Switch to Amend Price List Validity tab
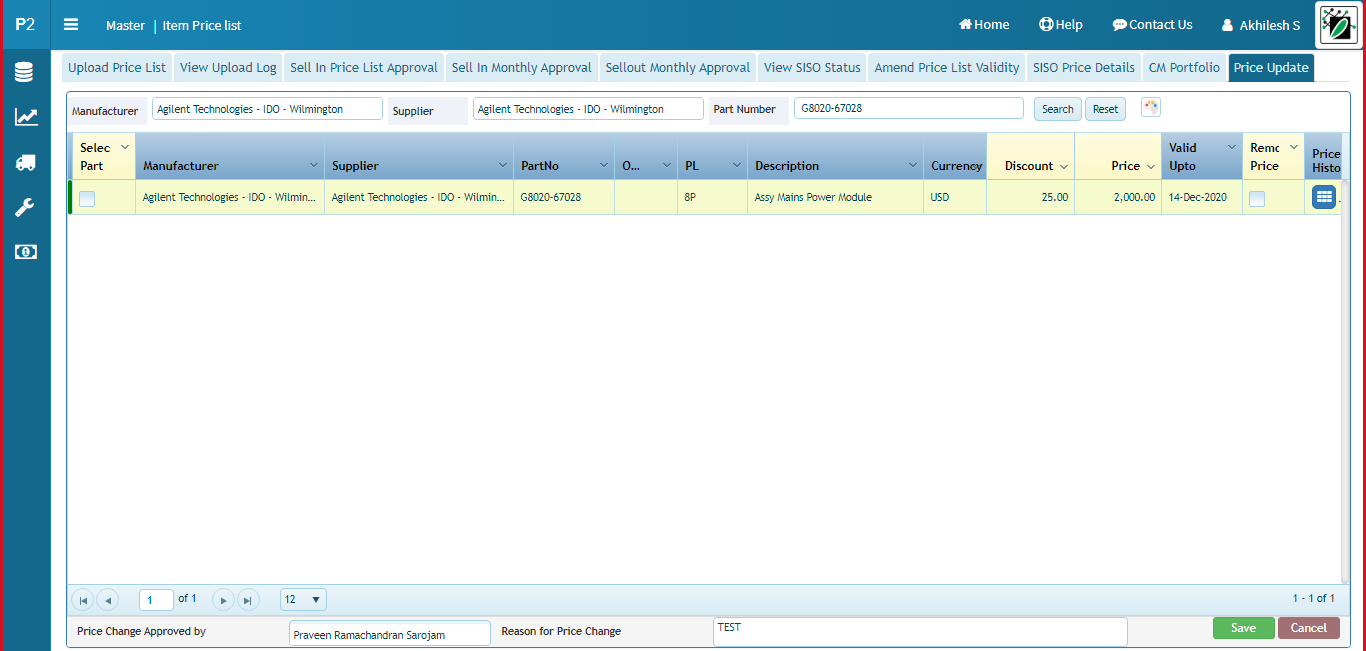 pos(947,67)
